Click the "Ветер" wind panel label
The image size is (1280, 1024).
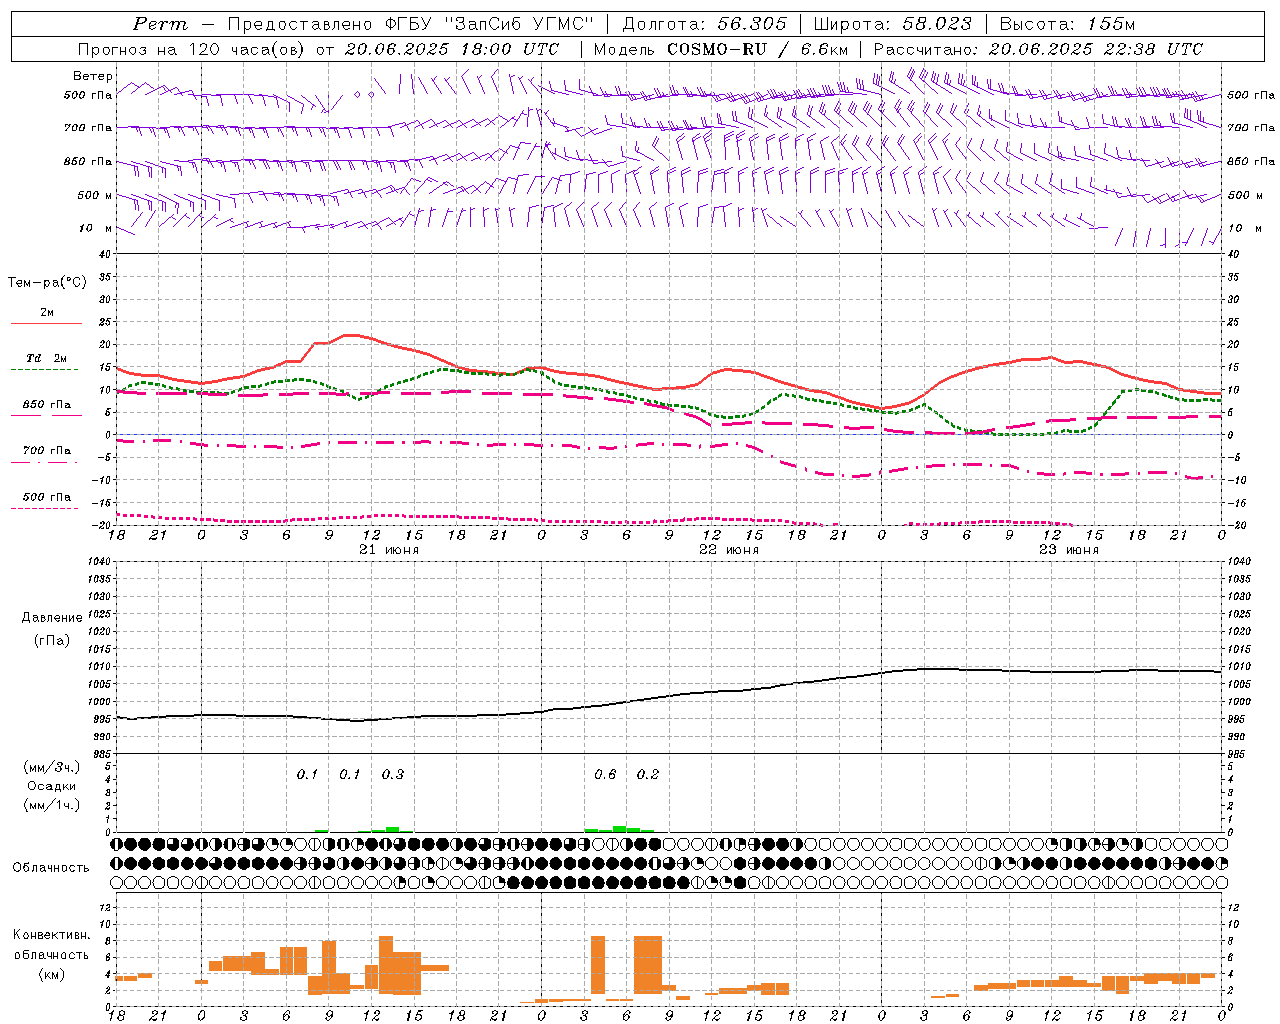[x=93, y=76]
